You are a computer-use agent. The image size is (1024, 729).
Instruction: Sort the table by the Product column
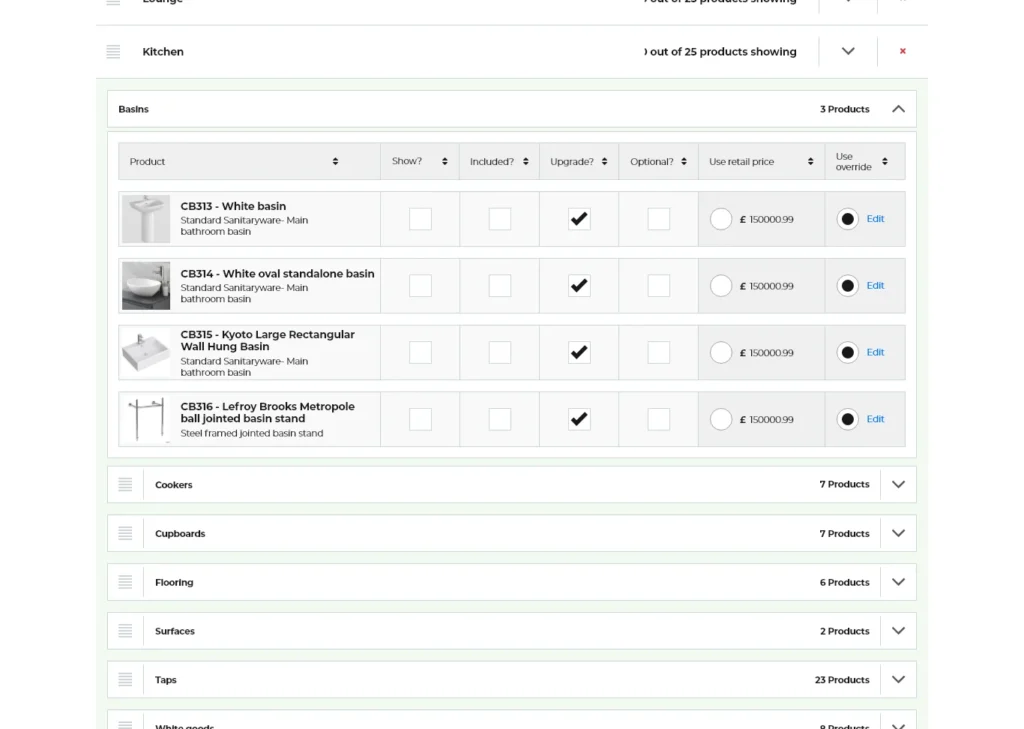335,162
